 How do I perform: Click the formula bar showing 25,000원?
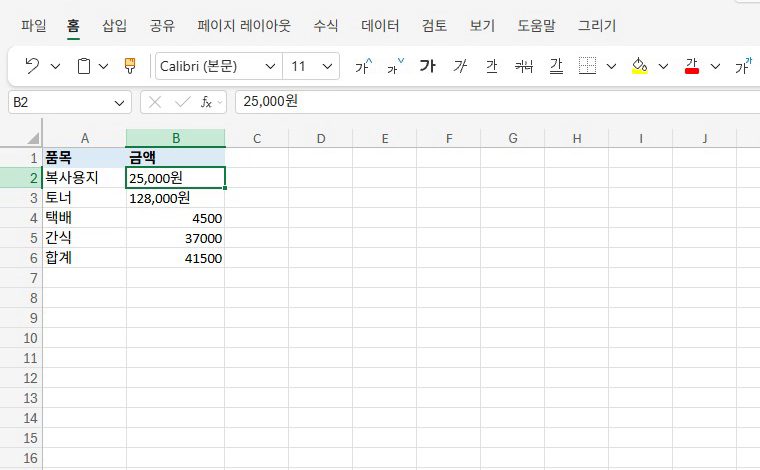[x=497, y=102]
